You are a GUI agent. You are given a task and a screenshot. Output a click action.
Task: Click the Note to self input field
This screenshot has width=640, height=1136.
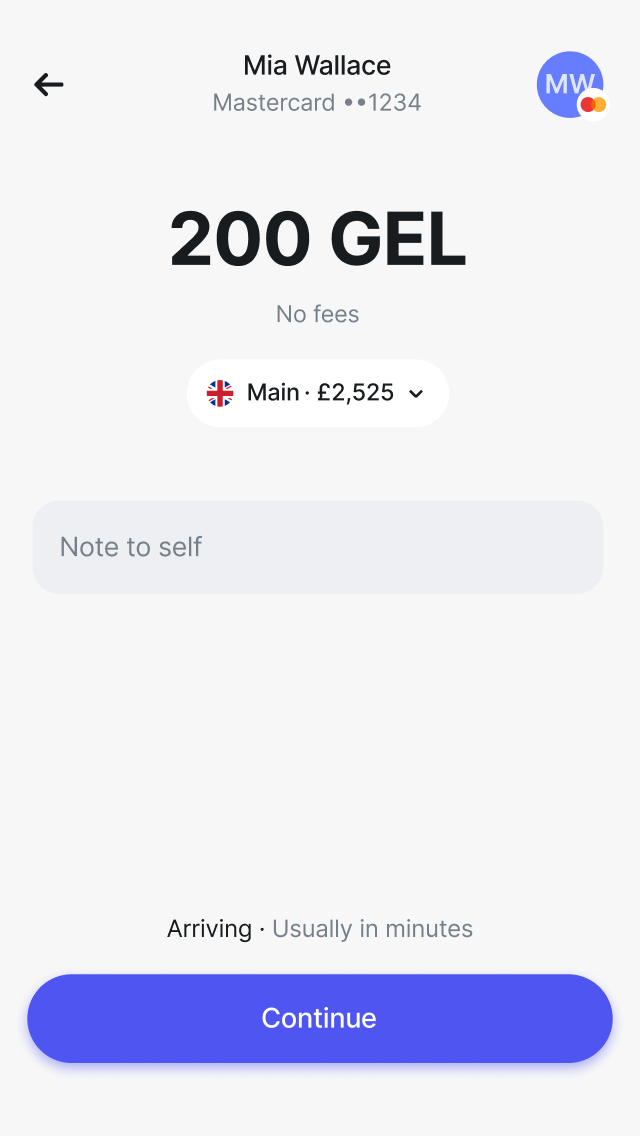tap(318, 546)
